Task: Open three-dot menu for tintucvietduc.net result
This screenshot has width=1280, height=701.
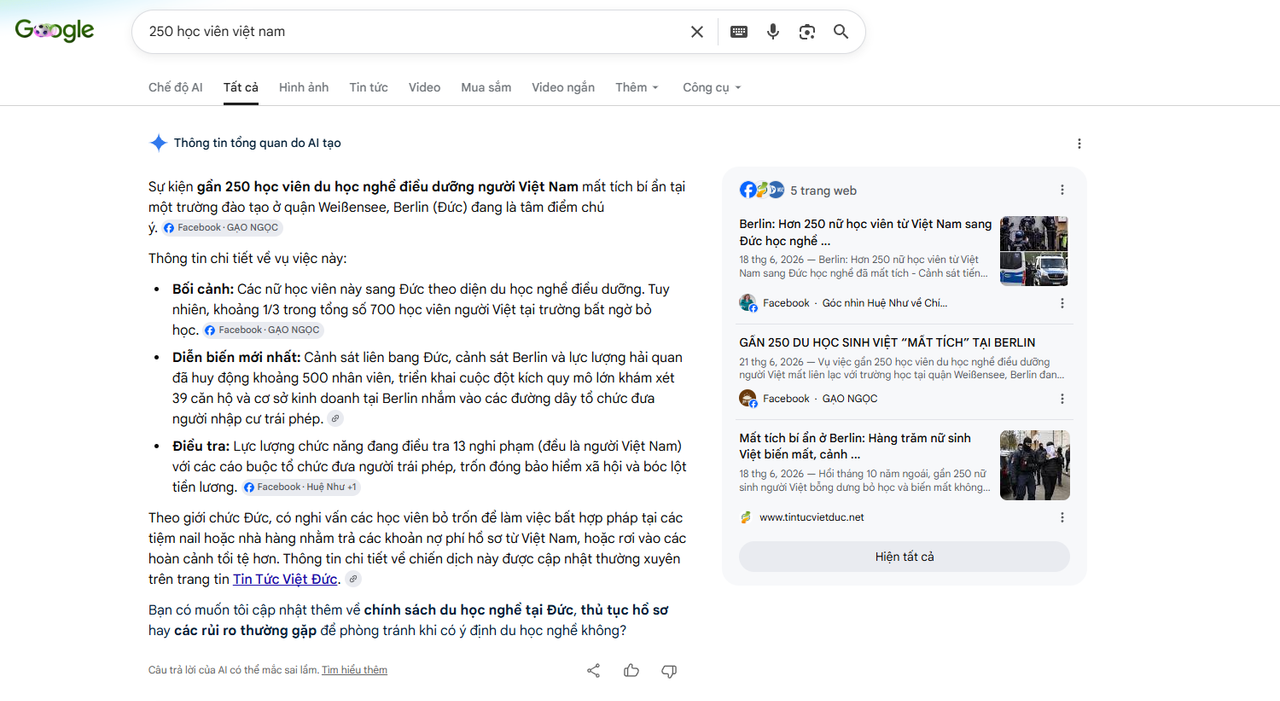Action: pos(1062,517)
